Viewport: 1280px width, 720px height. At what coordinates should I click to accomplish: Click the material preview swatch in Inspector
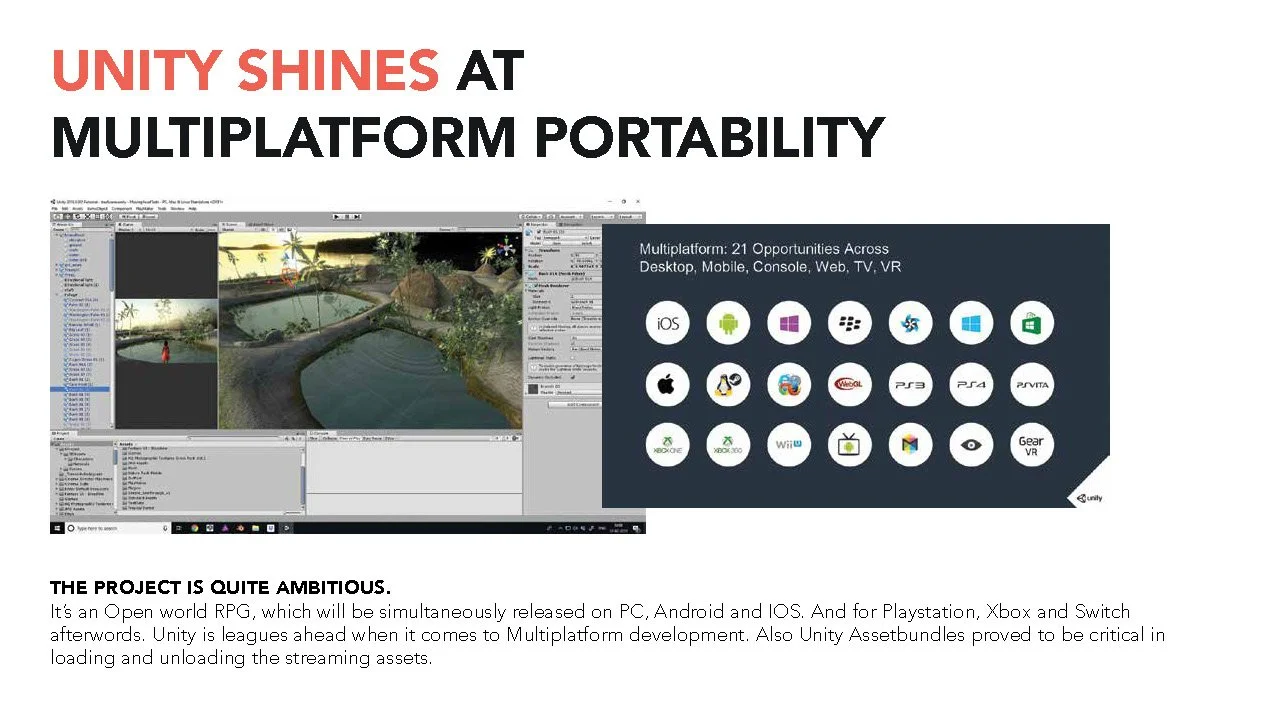(533, 388)
